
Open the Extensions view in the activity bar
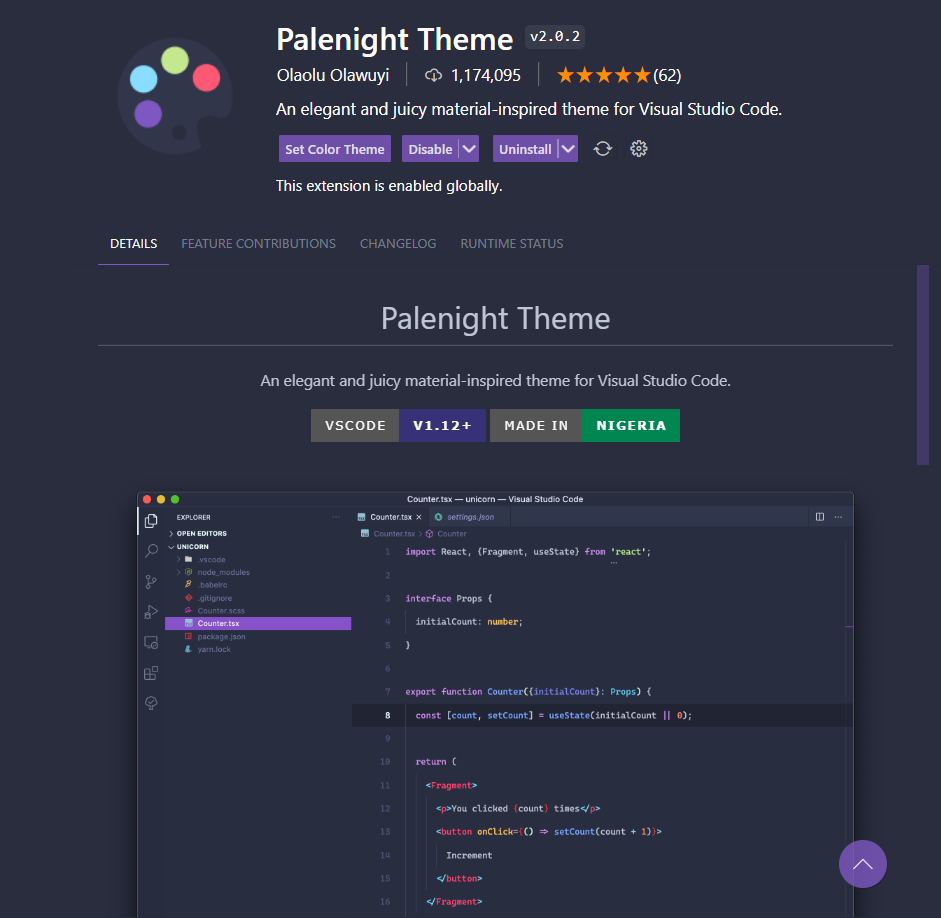click(150, 672)
